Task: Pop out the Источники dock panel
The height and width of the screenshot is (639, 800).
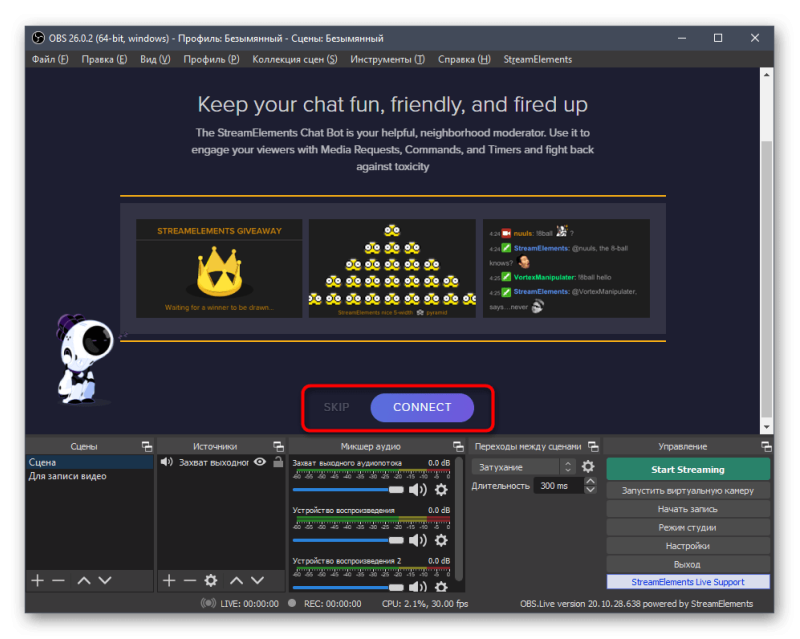Action: coord(279,447)
